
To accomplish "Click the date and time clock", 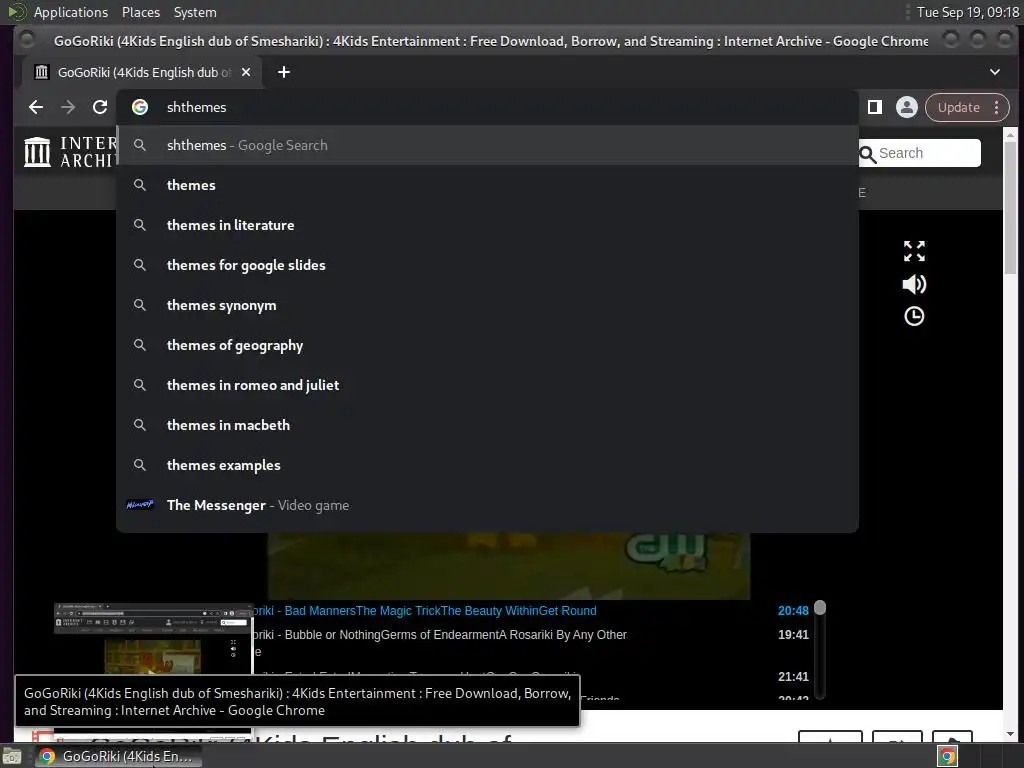I will [967, 12].
